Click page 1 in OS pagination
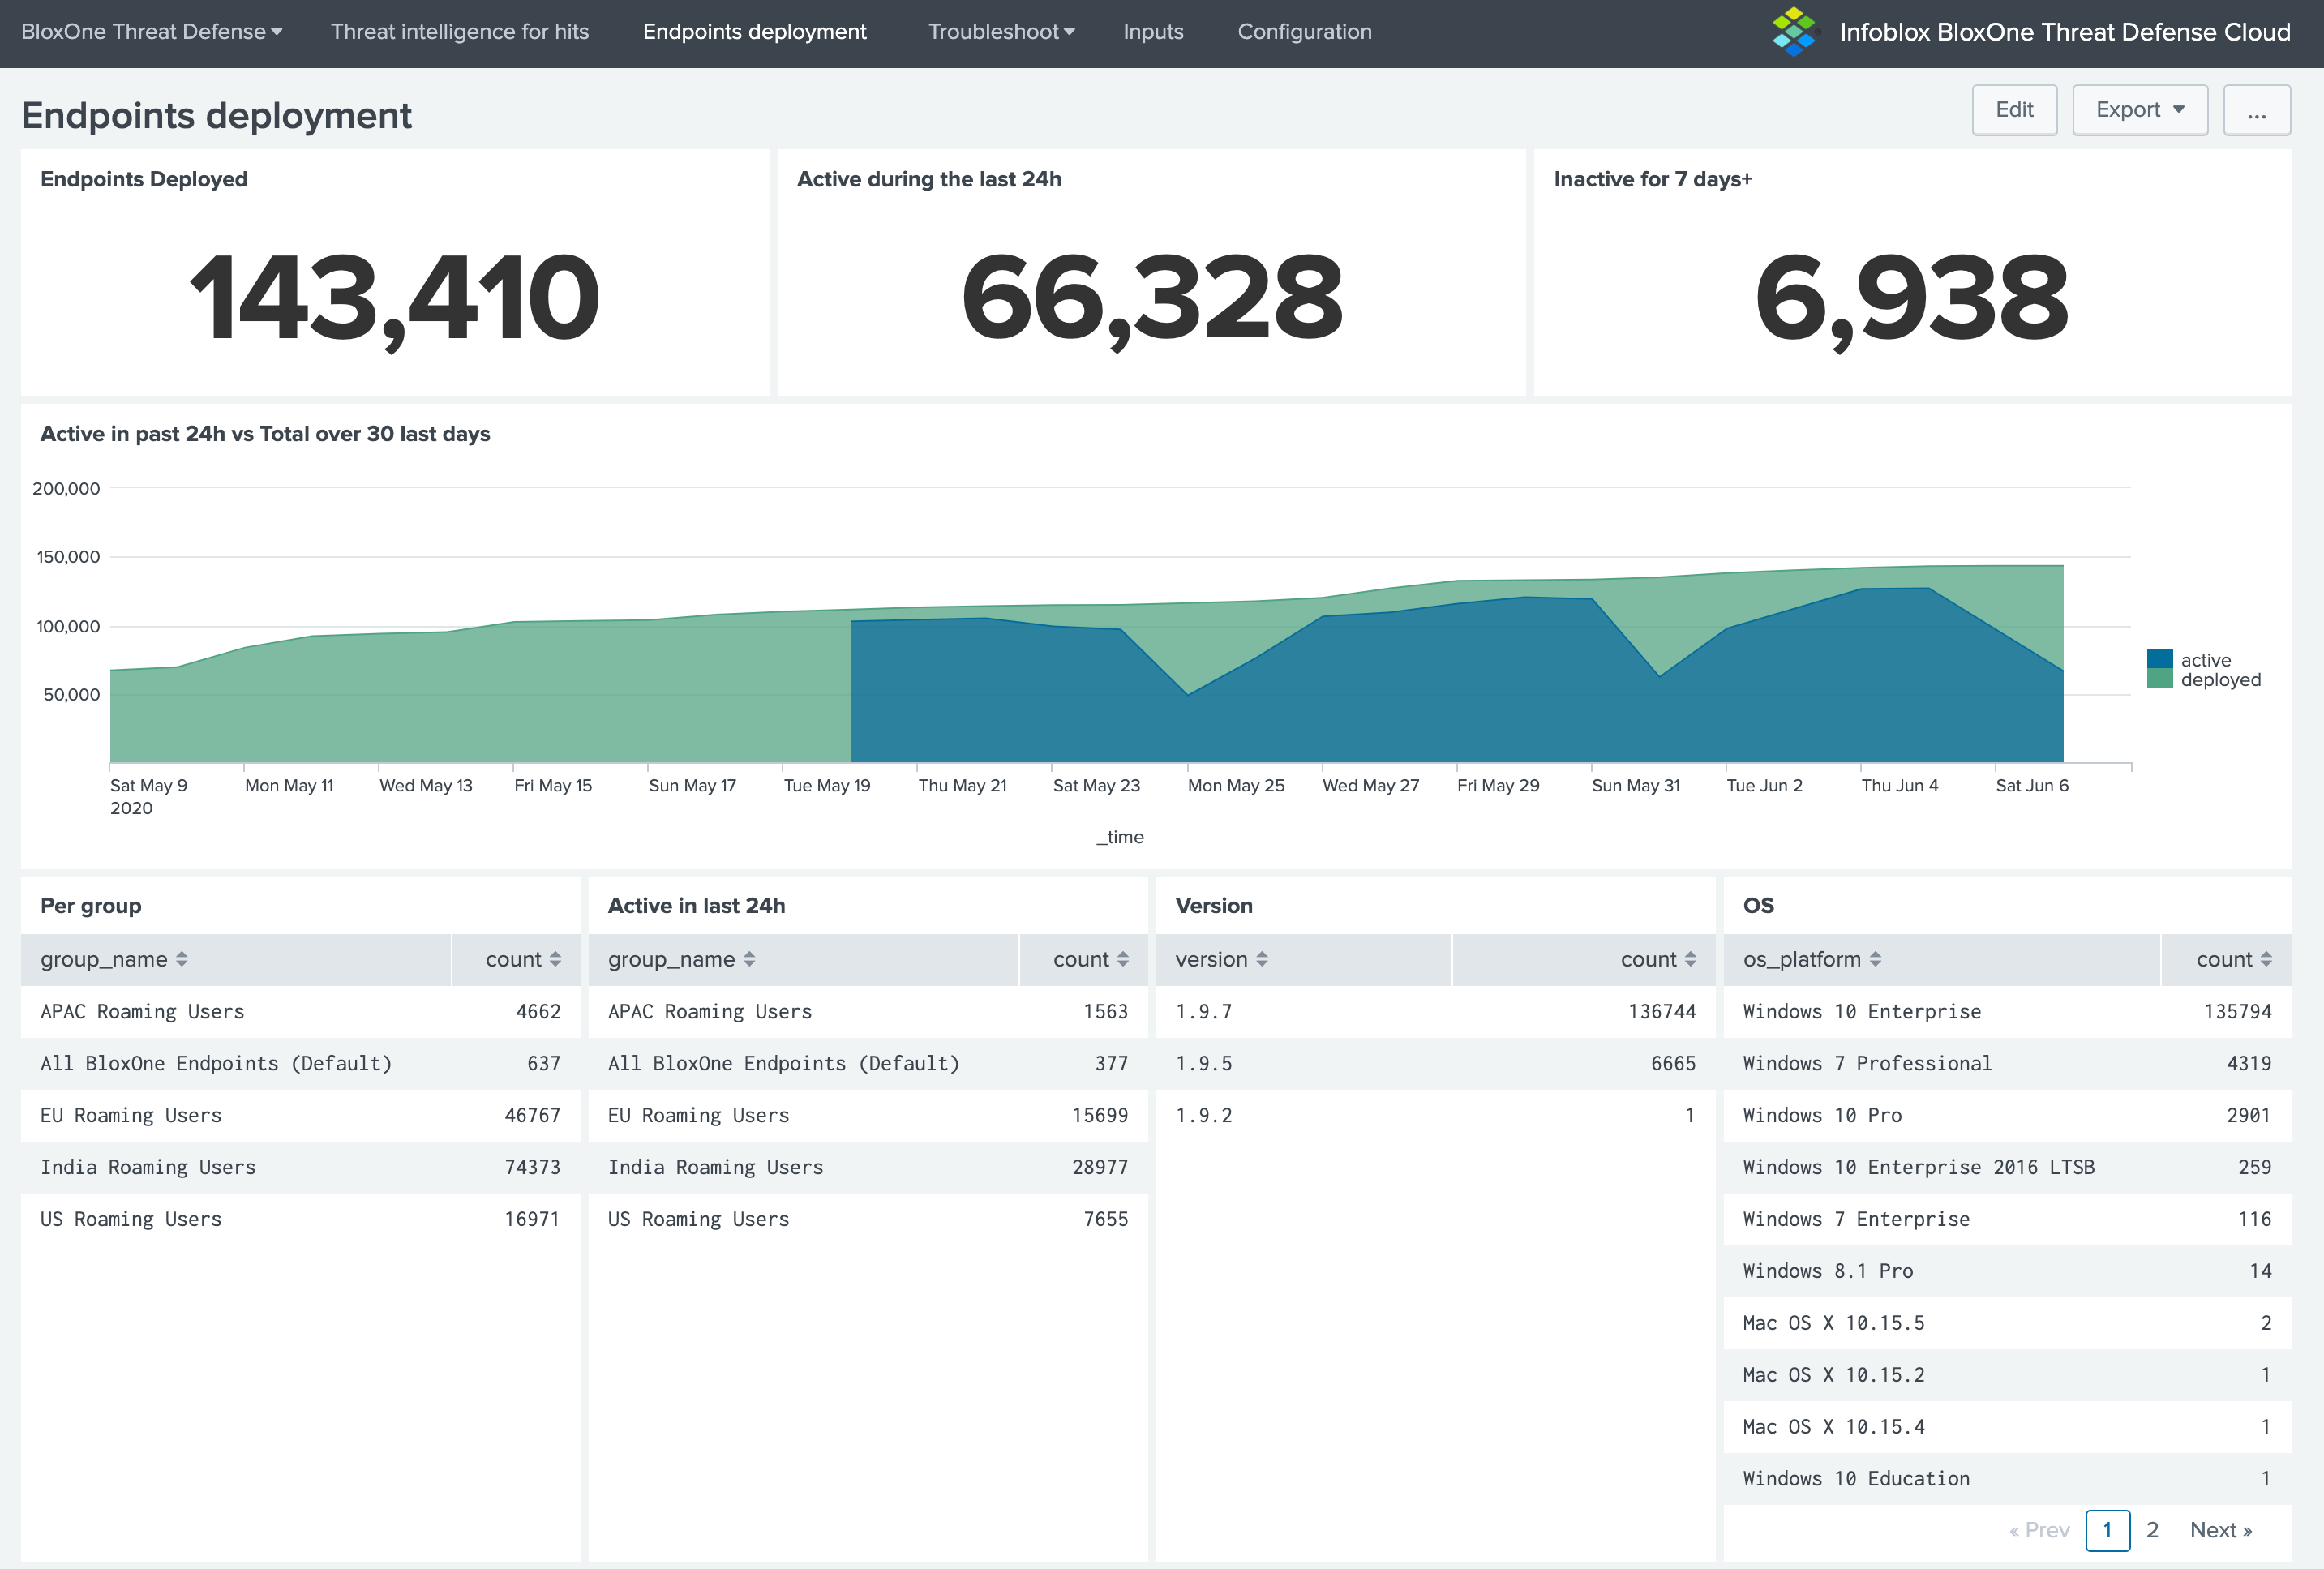The height and width of the screenshot is (1569, 2324). pos(2107,1530)
